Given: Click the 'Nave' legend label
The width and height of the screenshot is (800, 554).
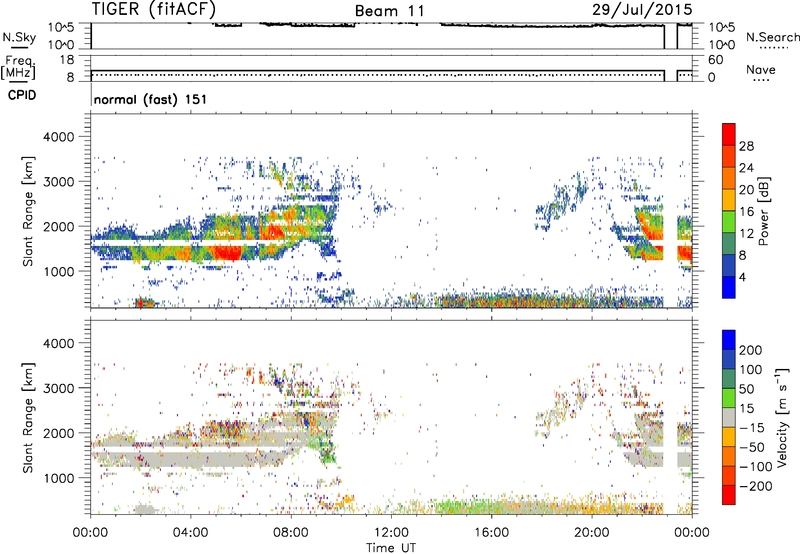Looking at the screenshot, I should tap(761, 70).
